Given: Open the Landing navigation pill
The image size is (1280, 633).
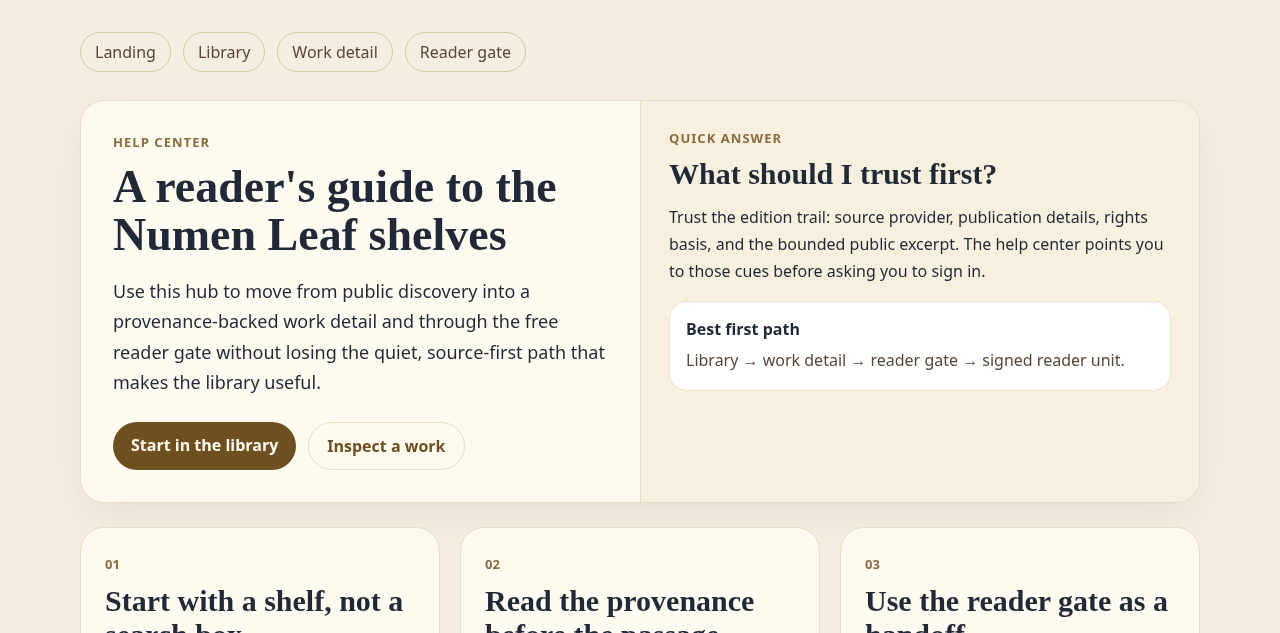Looking at the screenshot, I should 125,52.
